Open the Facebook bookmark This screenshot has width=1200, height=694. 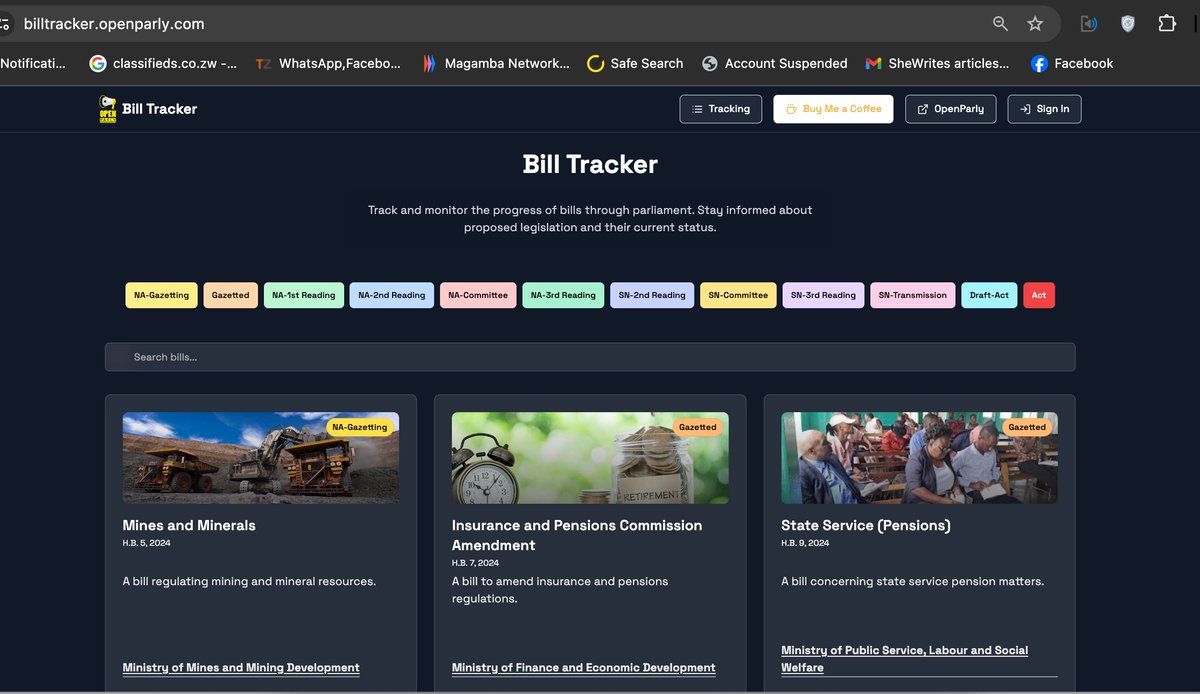[x=1072, y=63]
